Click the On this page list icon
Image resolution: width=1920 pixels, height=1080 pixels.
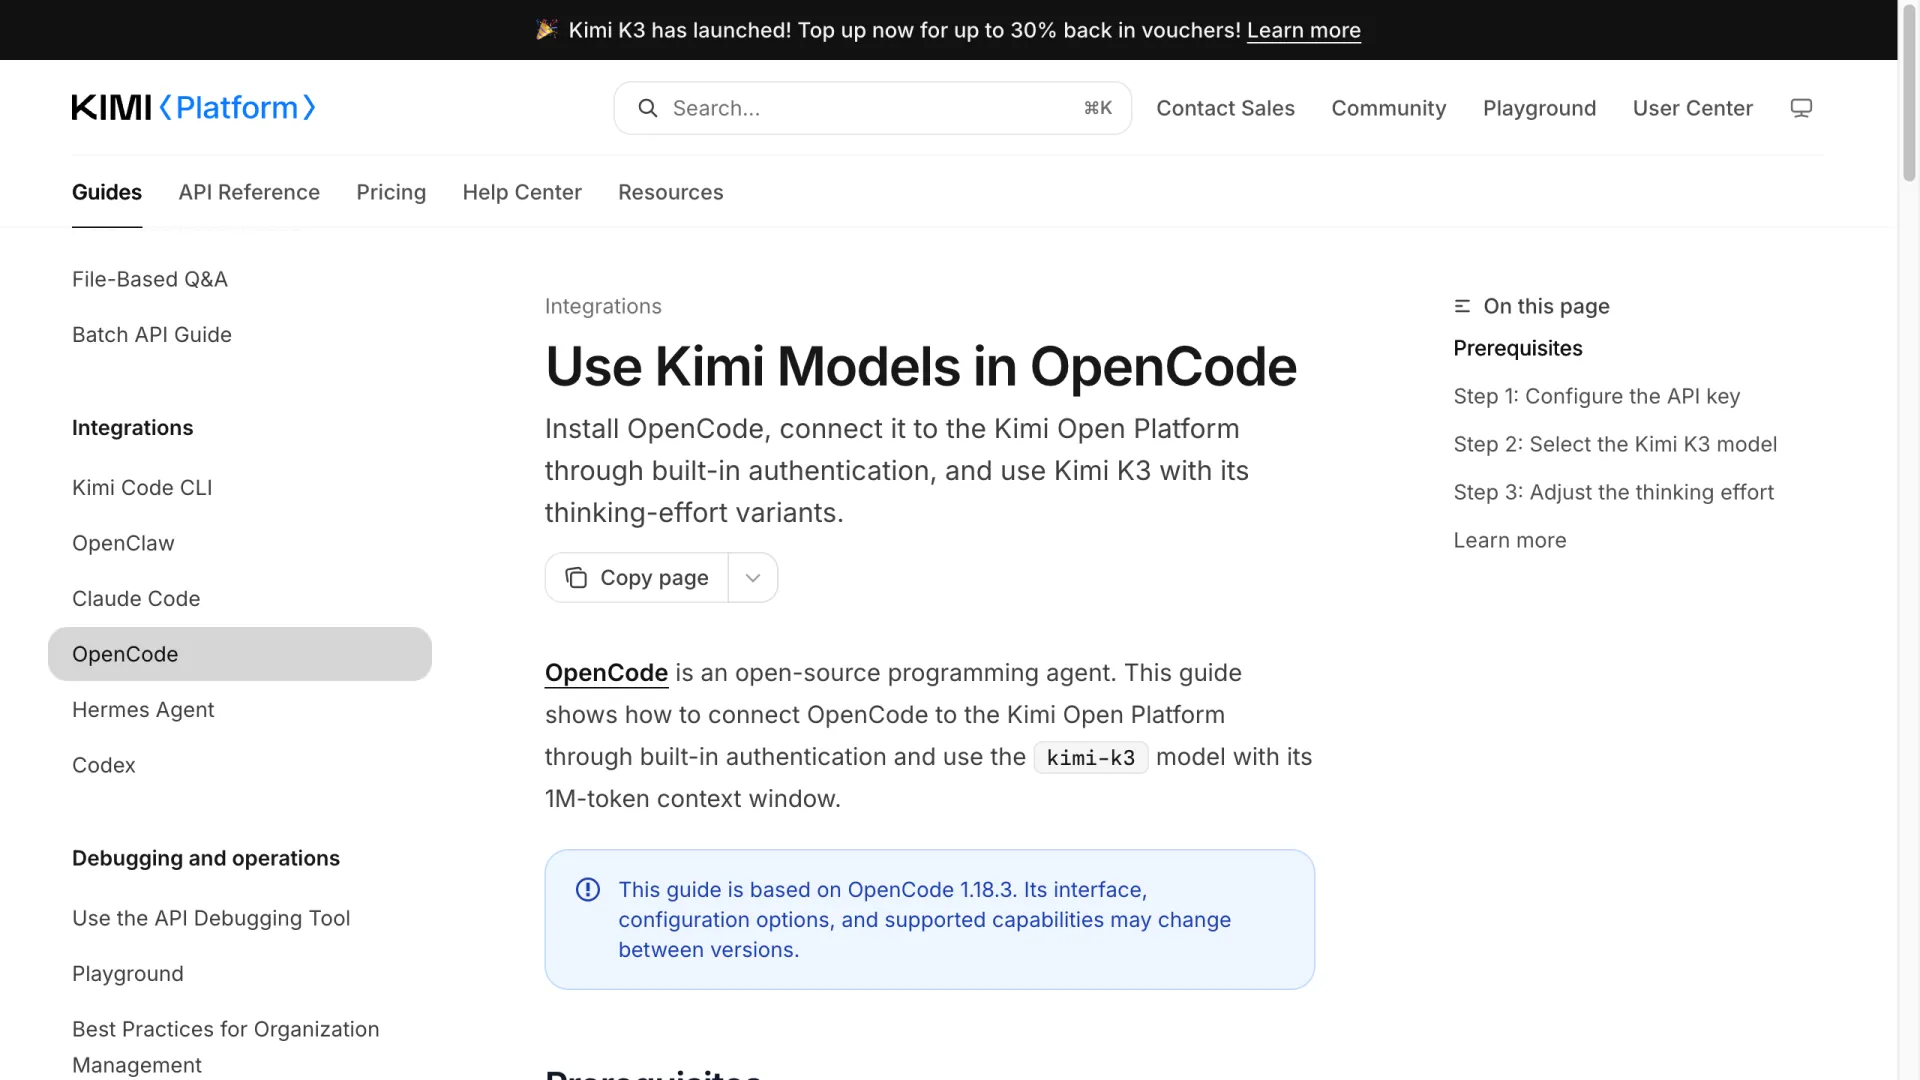pos(1462,306)
